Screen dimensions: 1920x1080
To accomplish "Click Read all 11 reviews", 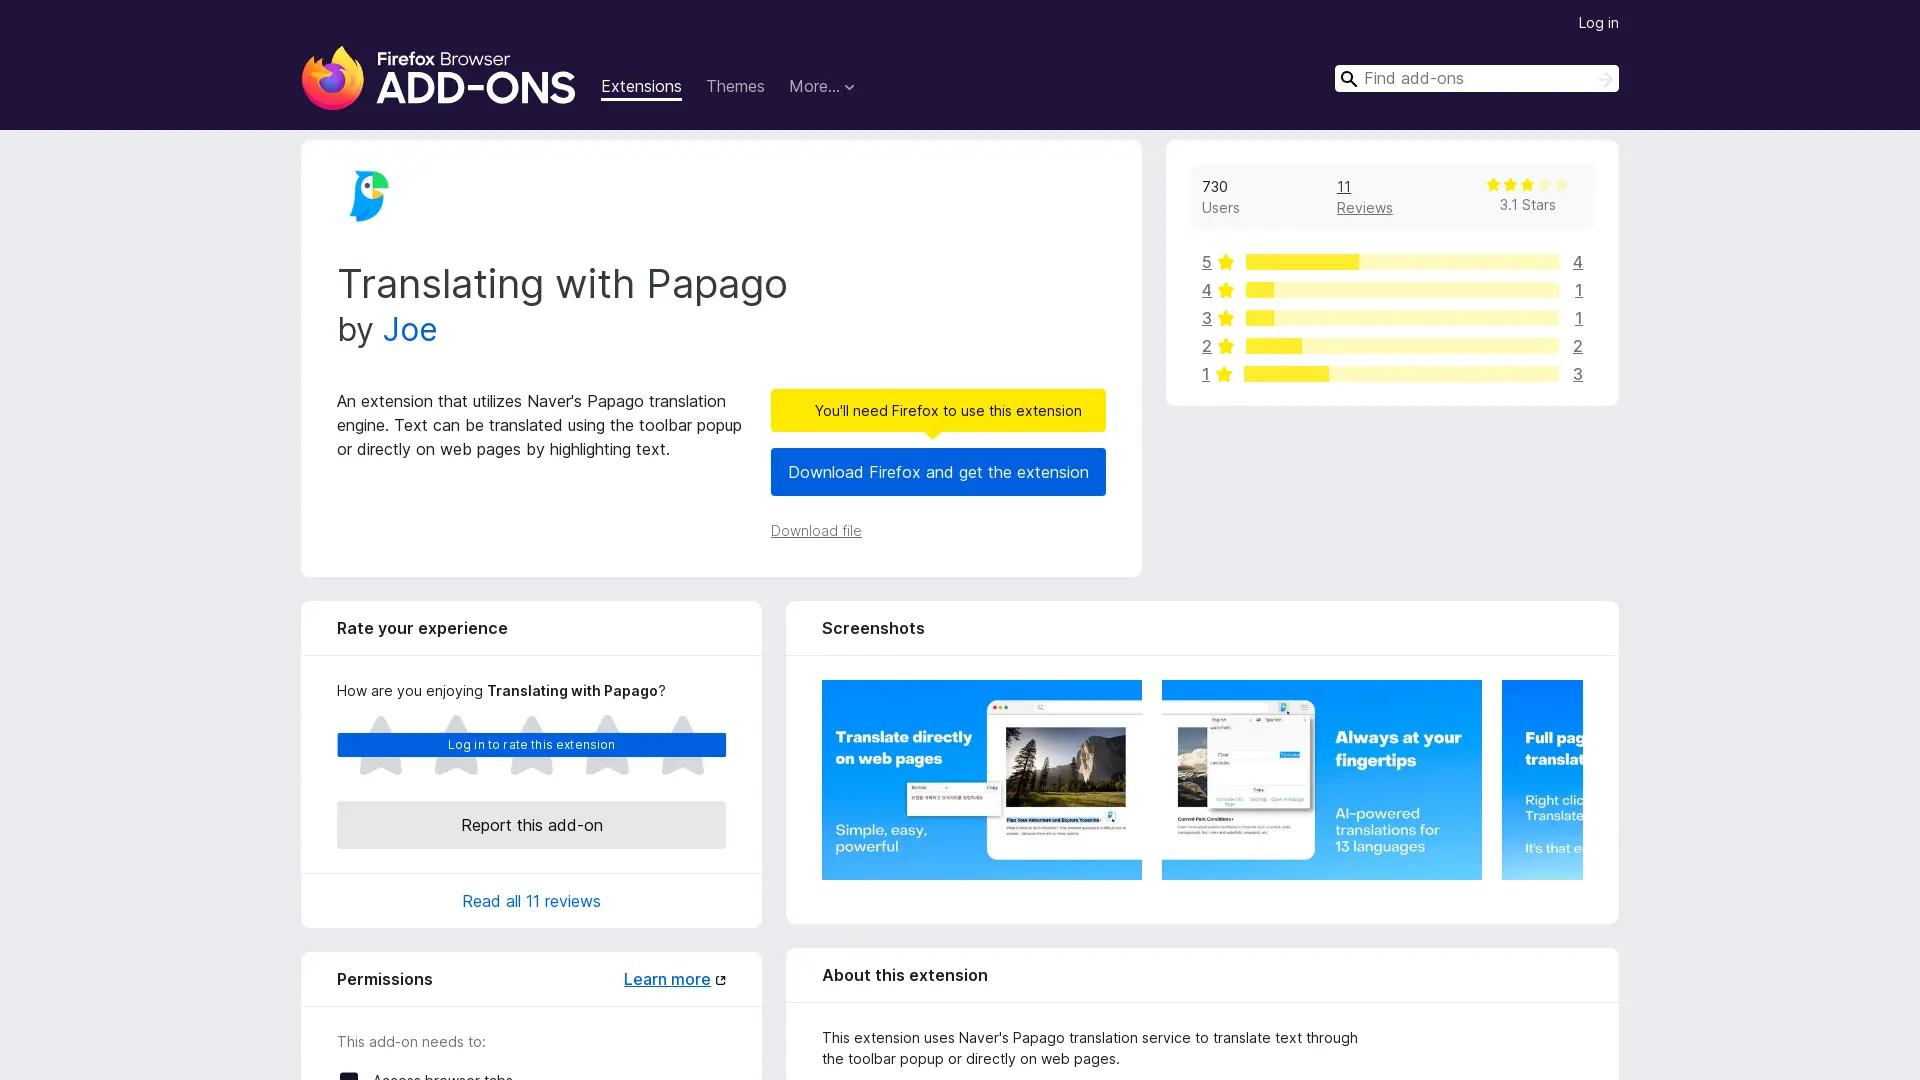I will [531, 900].
